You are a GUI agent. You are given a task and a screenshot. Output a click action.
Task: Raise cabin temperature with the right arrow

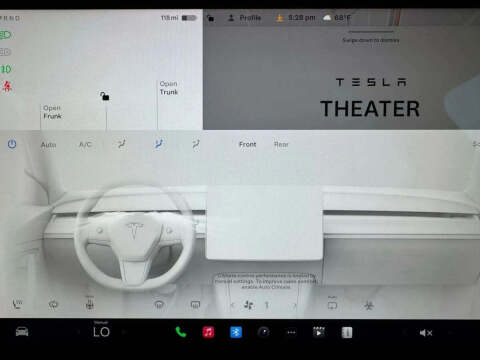[x=124, y=332]
